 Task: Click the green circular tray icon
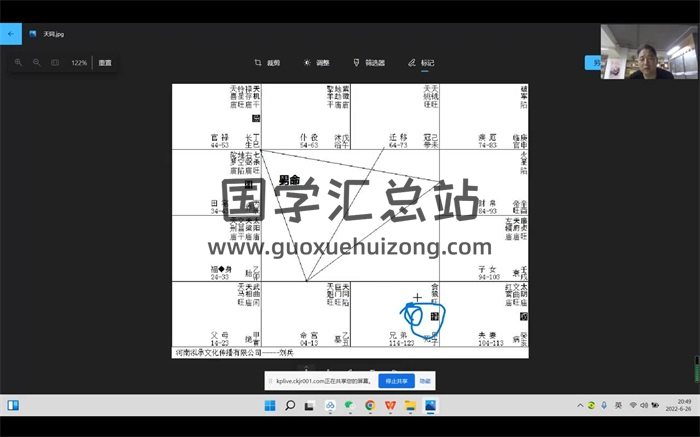pyautogui.click(x=591, y=405)
